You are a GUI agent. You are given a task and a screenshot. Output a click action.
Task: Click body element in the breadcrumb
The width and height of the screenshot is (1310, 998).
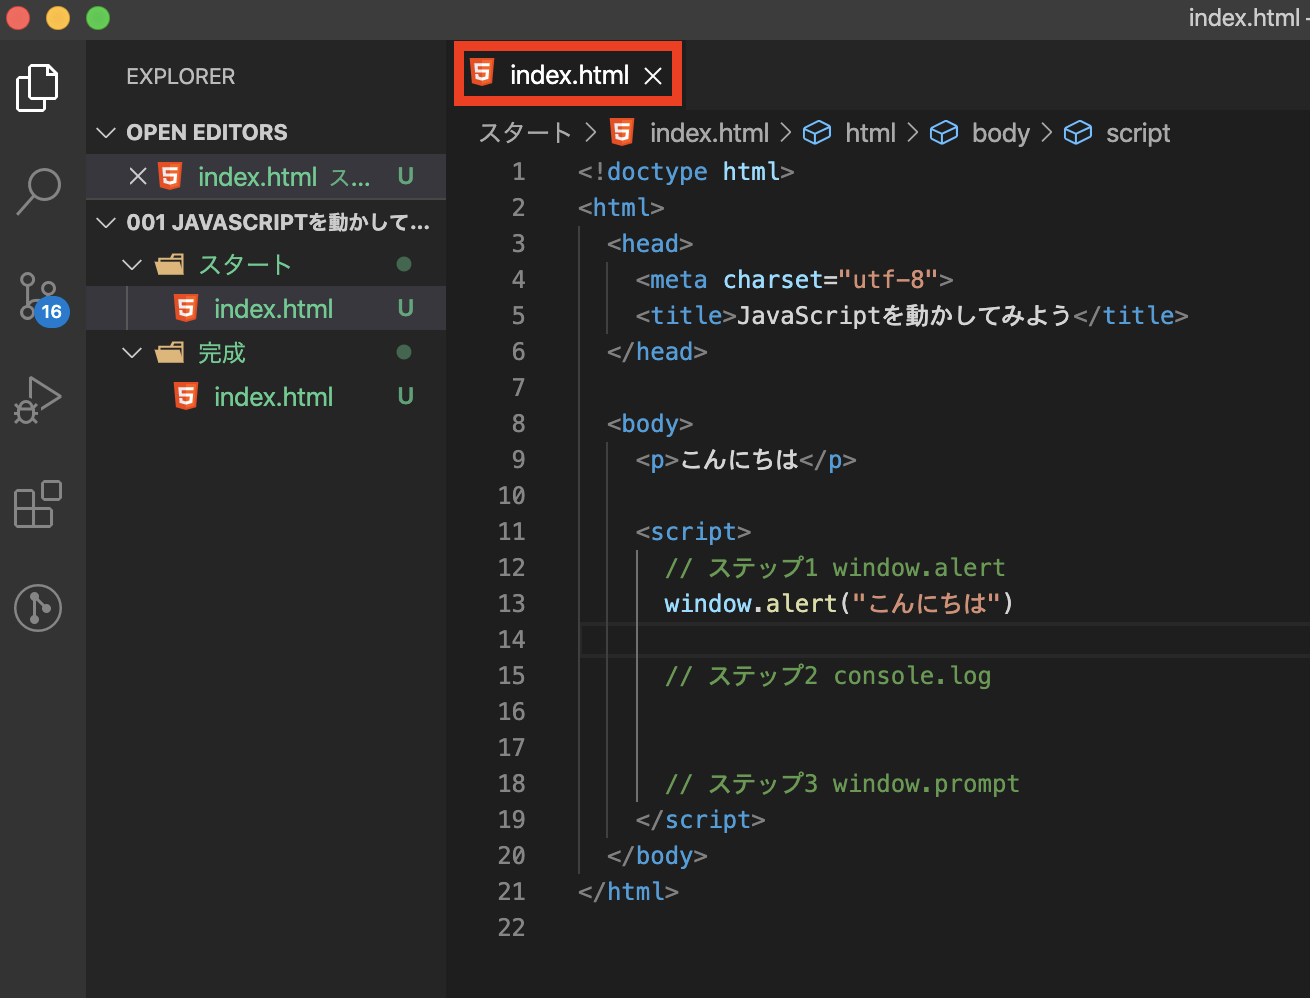[1000, 133]
